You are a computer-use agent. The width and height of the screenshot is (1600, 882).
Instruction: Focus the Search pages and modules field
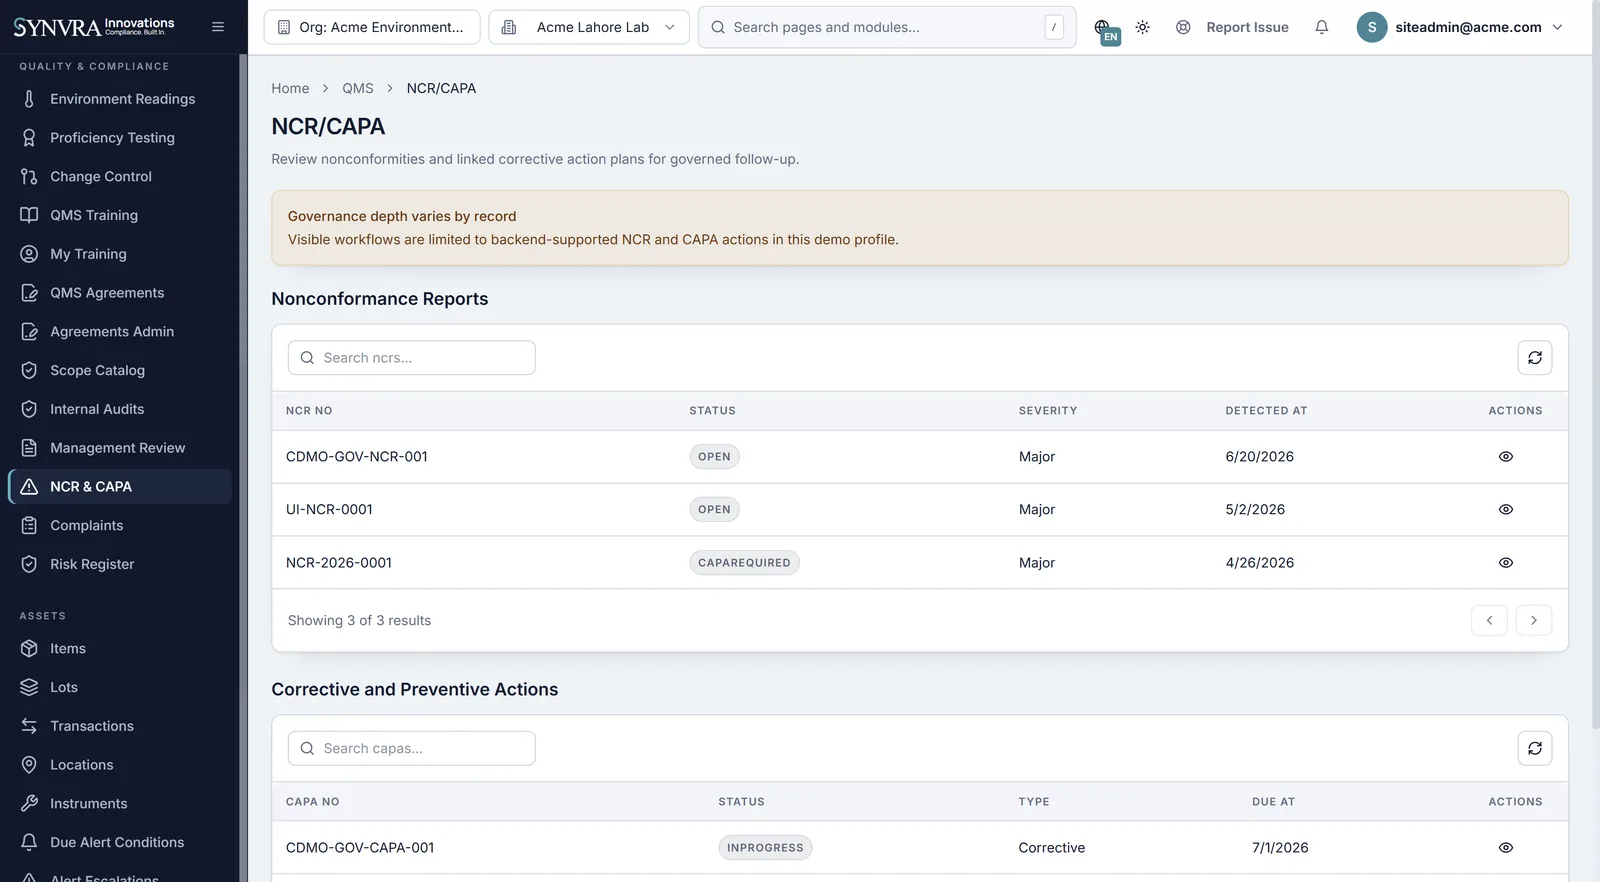[x=887, y=27]
